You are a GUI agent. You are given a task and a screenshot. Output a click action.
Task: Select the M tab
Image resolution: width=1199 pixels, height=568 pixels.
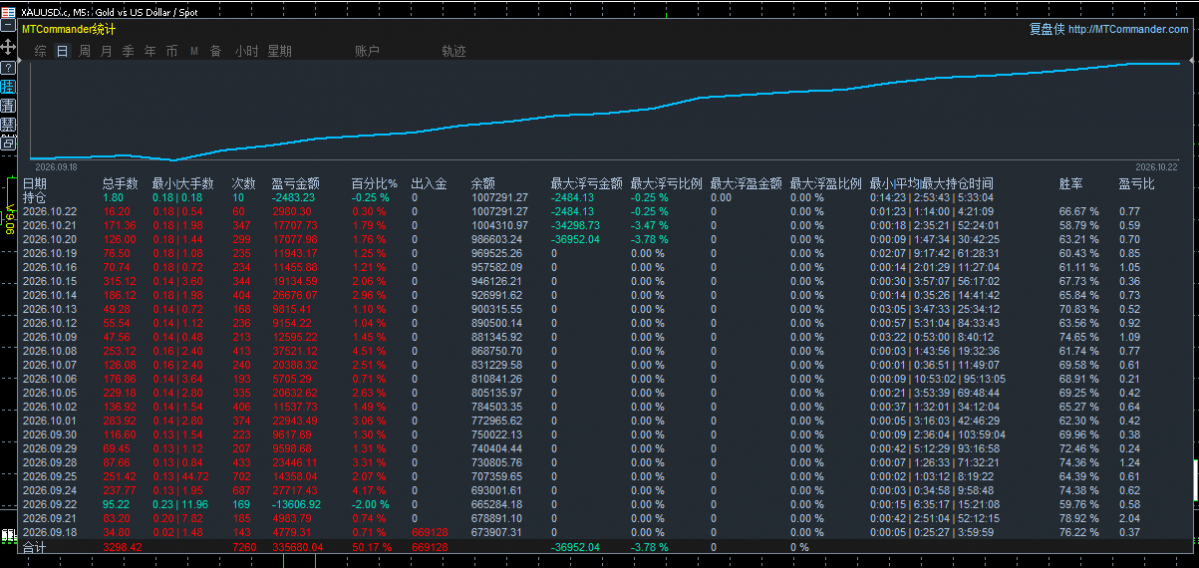coord(194,51)
